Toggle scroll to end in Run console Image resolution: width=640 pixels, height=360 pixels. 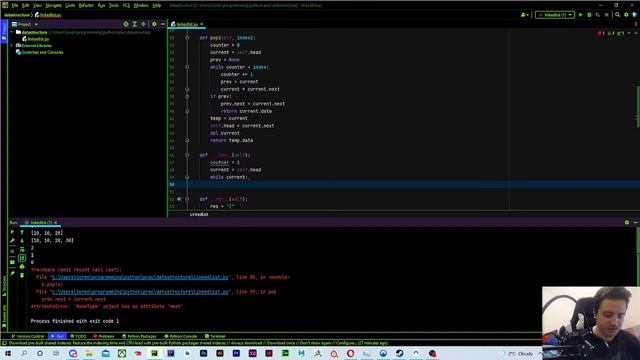click(x=22, y=258)
